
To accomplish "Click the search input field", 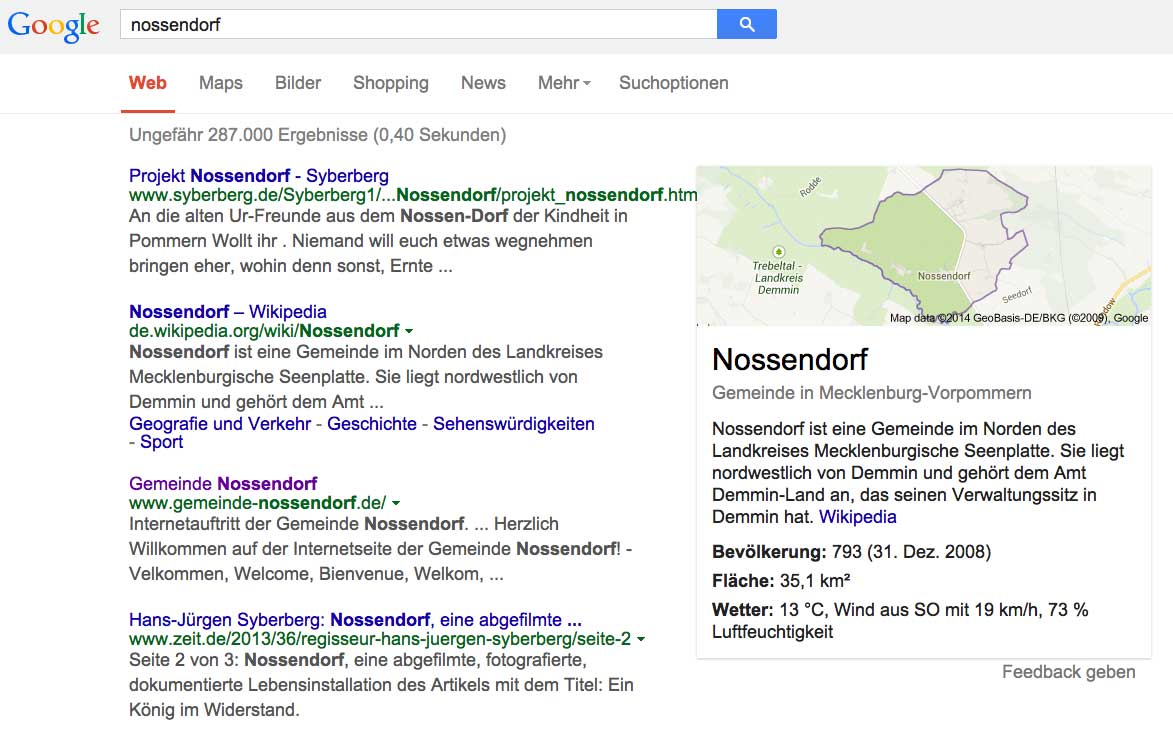I will (x=418, y=25).
